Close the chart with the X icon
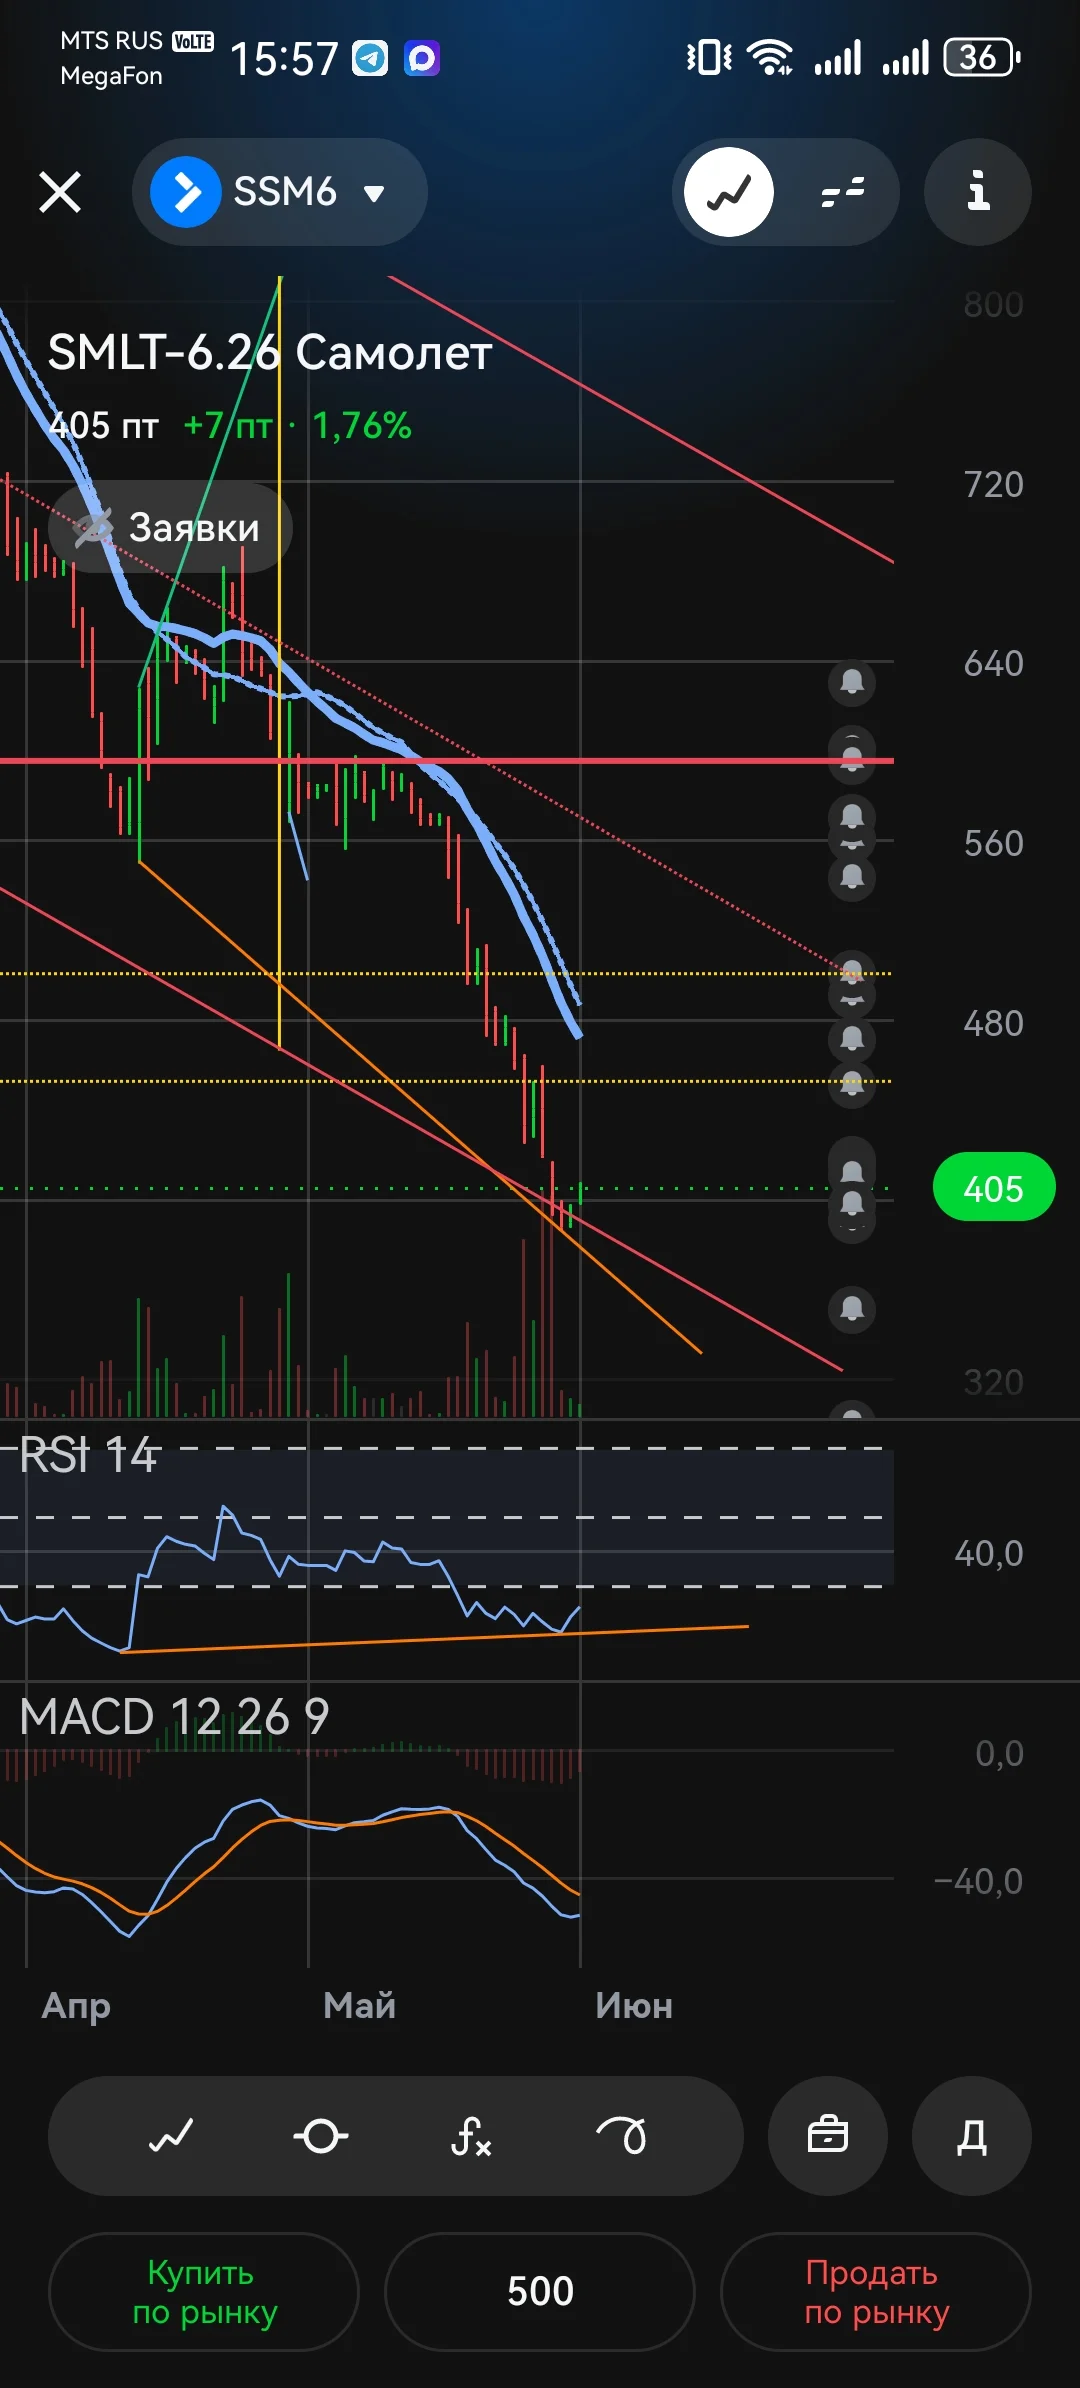The image size is (1080, 2388). tap(60, 192)
